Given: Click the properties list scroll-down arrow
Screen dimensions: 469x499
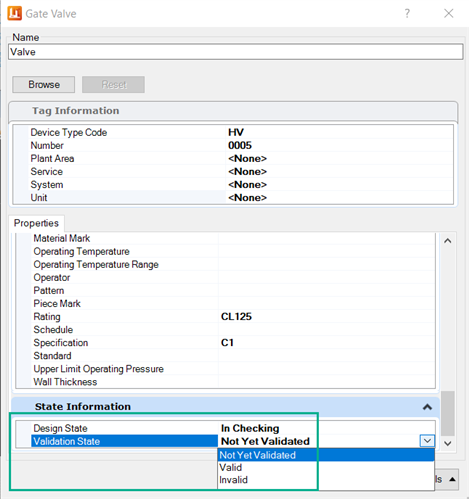Looking at the screenshot, I should point(448,444).
